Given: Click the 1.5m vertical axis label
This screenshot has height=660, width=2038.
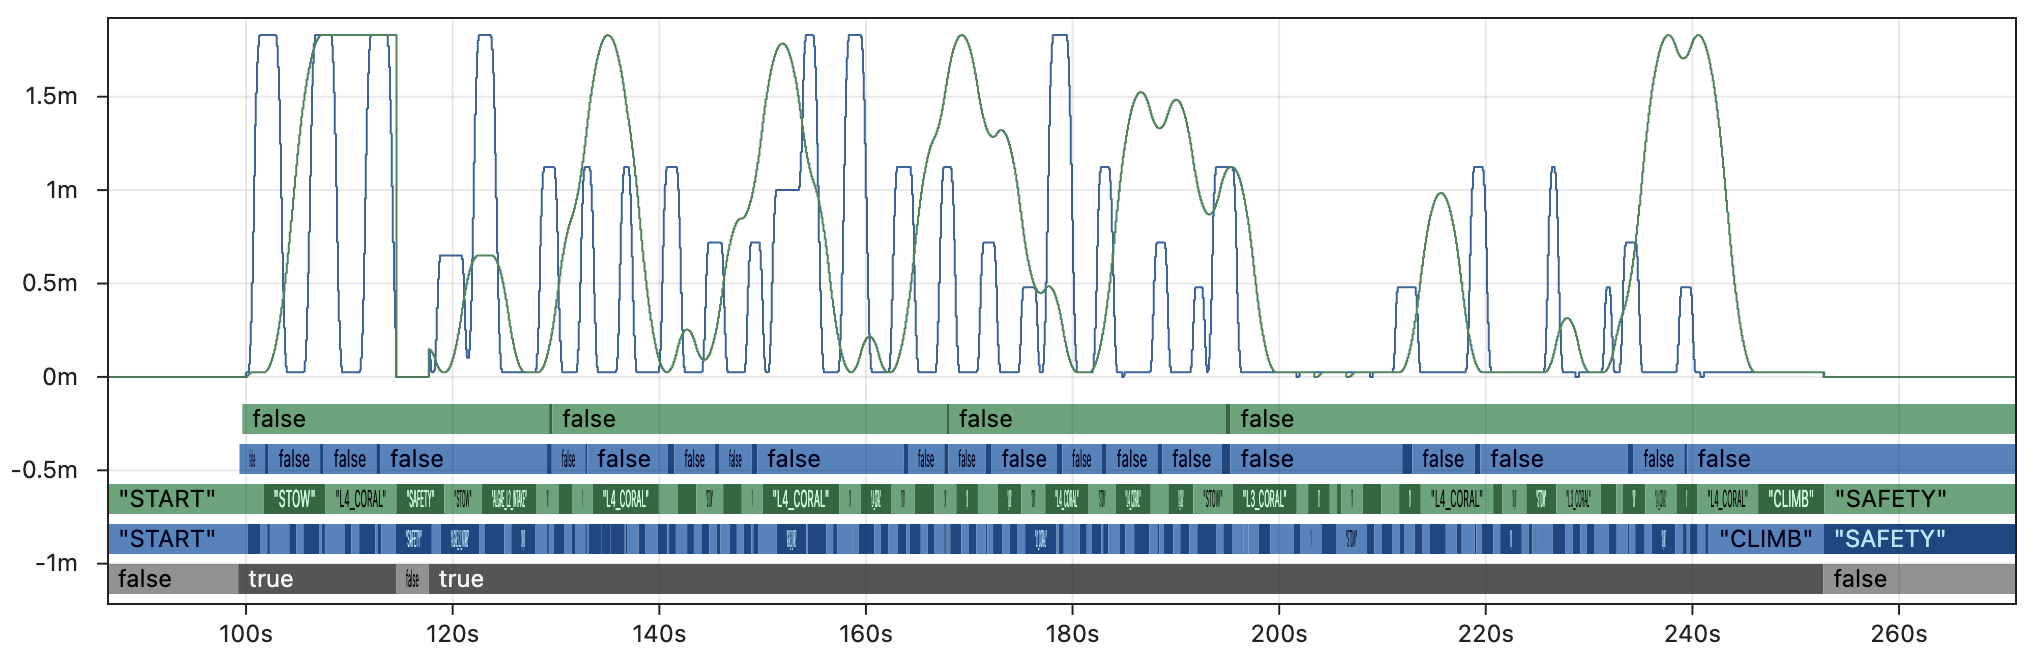Looking at the screenshot, I should pos(52,97).
